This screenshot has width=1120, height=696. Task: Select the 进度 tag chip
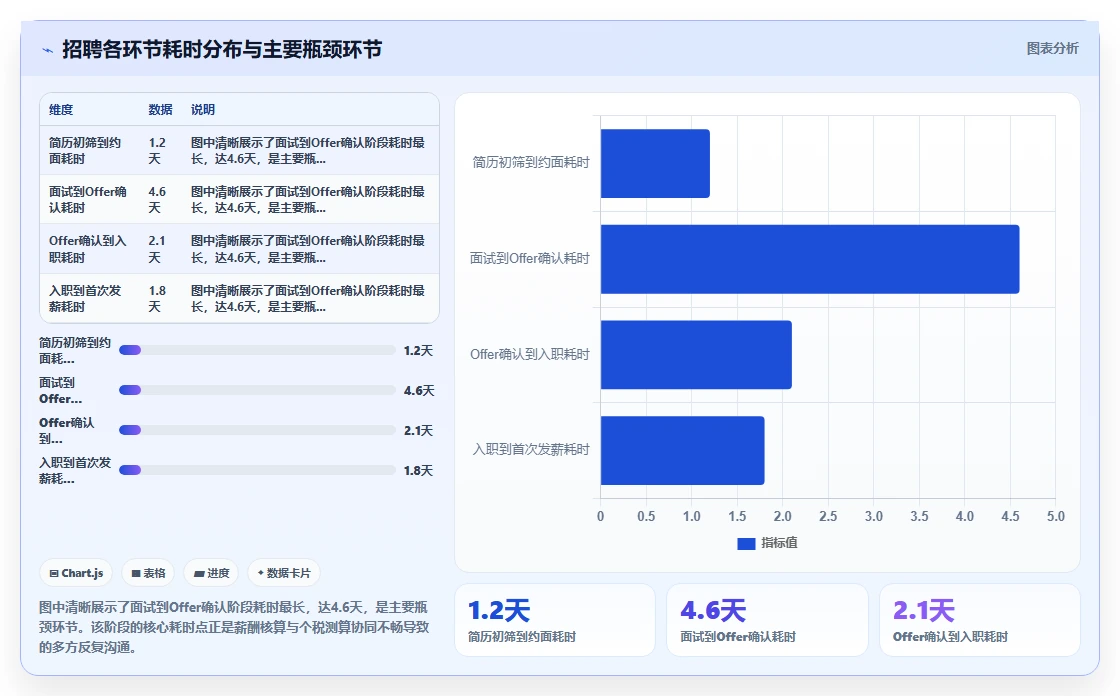tap(211, 573)
